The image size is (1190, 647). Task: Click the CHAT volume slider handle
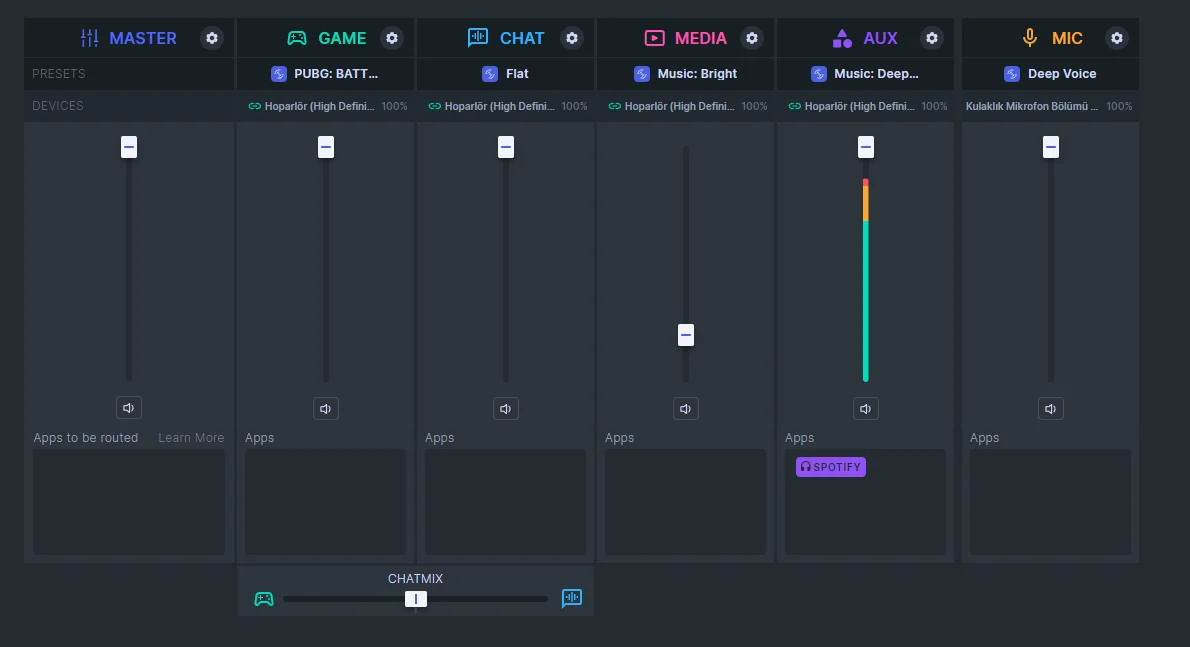(506, 147)
